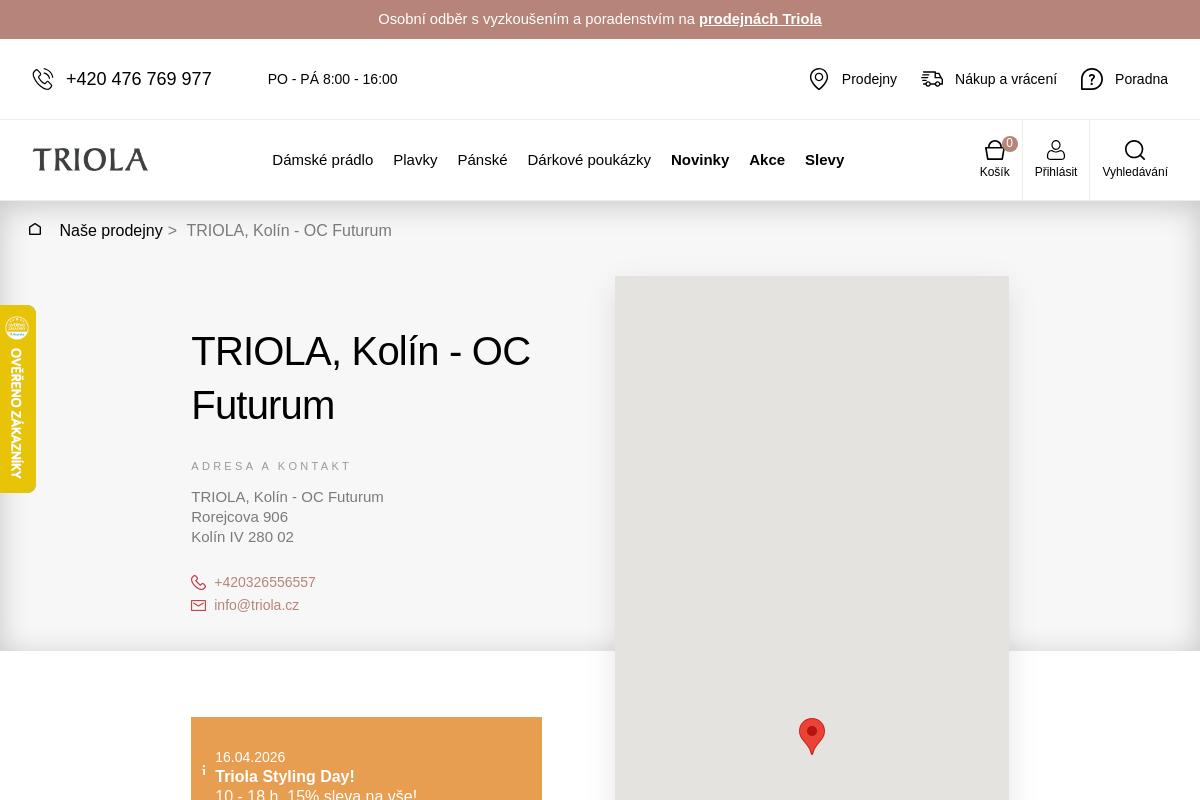Image resolution: width=1200 pixels, height=800 pixels.
Task: Click the TRIOLA logo
Action: click(90, 160)
